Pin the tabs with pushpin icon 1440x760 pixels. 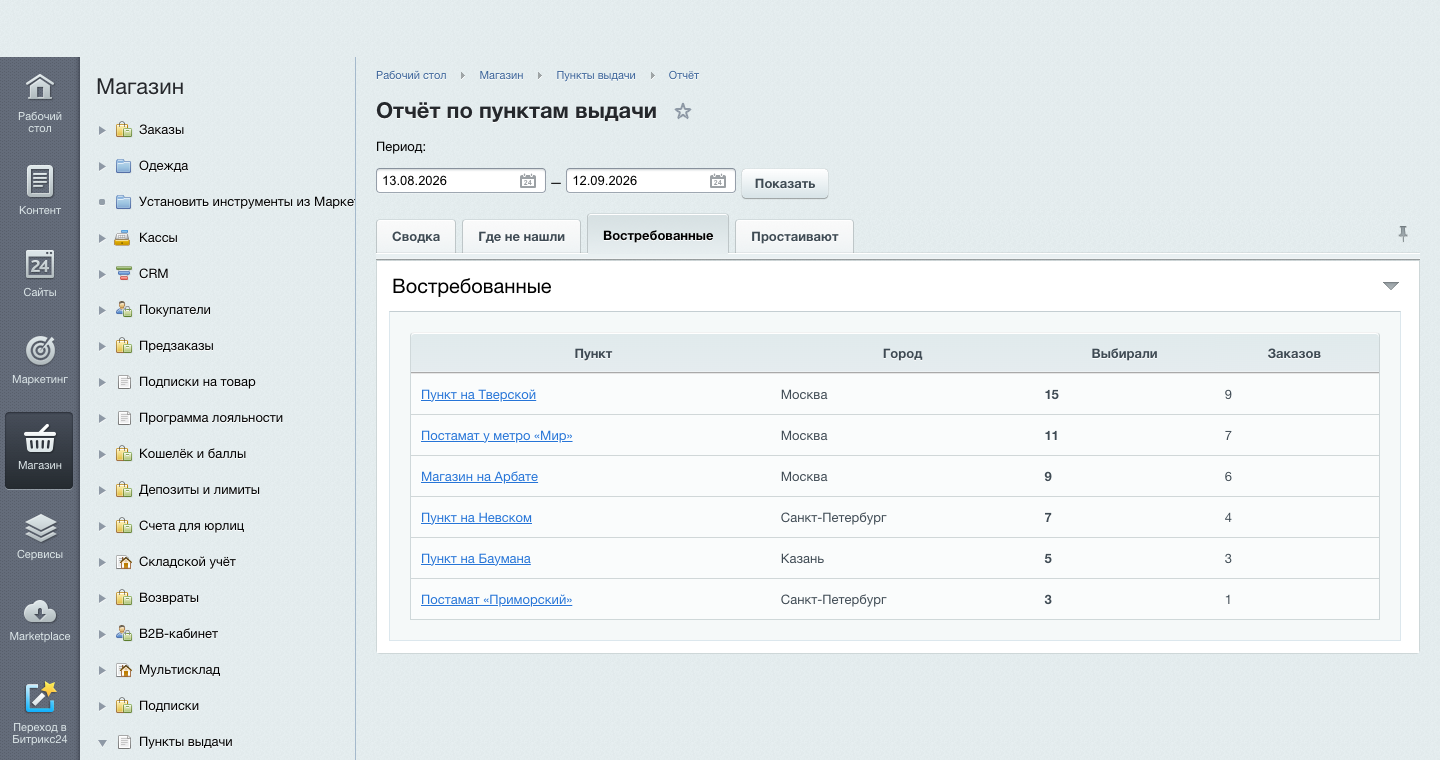coord(1403,234)
